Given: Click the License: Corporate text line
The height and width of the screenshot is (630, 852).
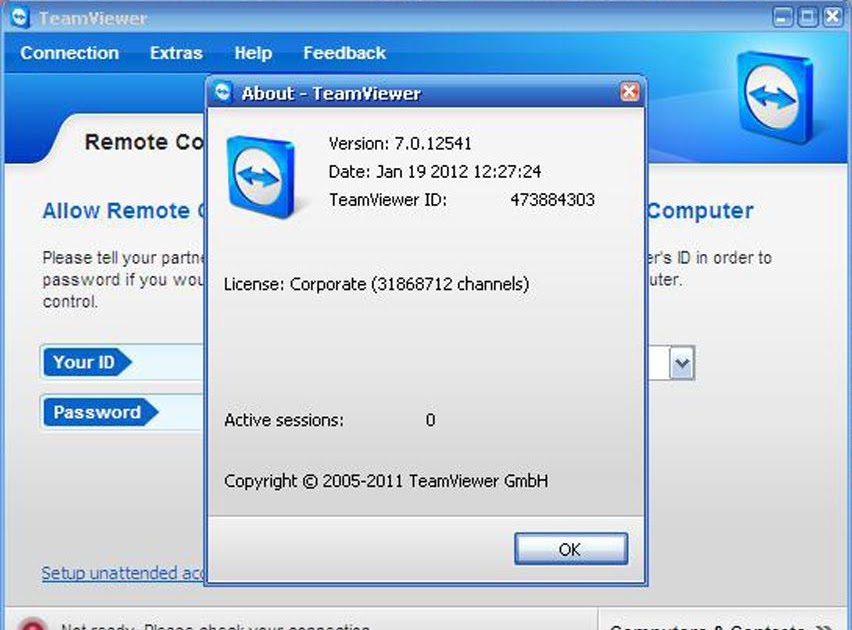Looking at the screenshot, I should (x=376, y=284).
